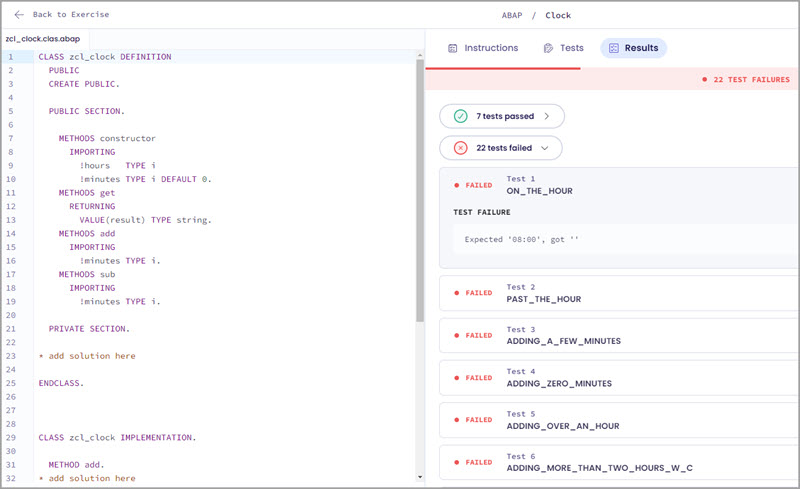Image resolution: width=800 pixels, height=490 pixels.
Task: Click the red failed X icon
Action: tap(460, 148)
